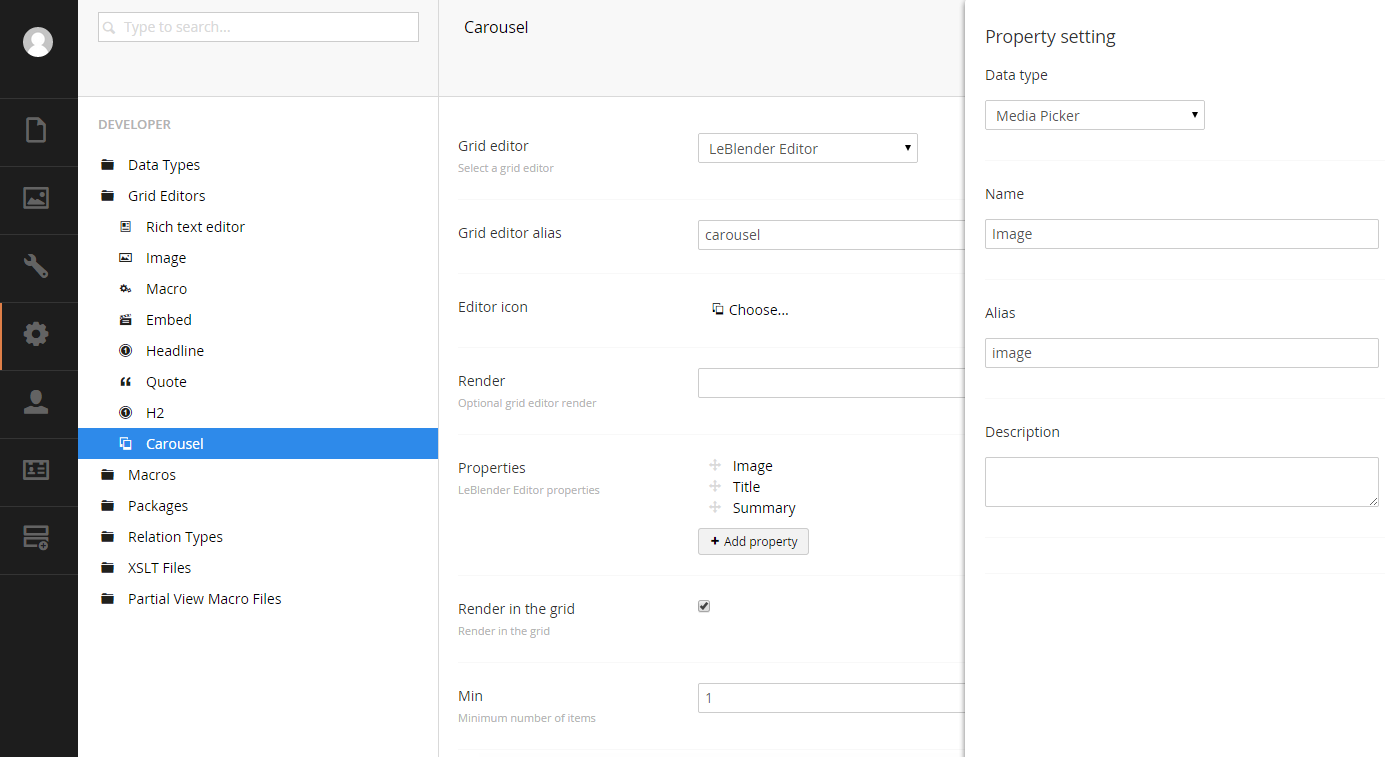Click the drag handle beside Summary property
Screen dimensions: 1396x757
pos(715,508)
